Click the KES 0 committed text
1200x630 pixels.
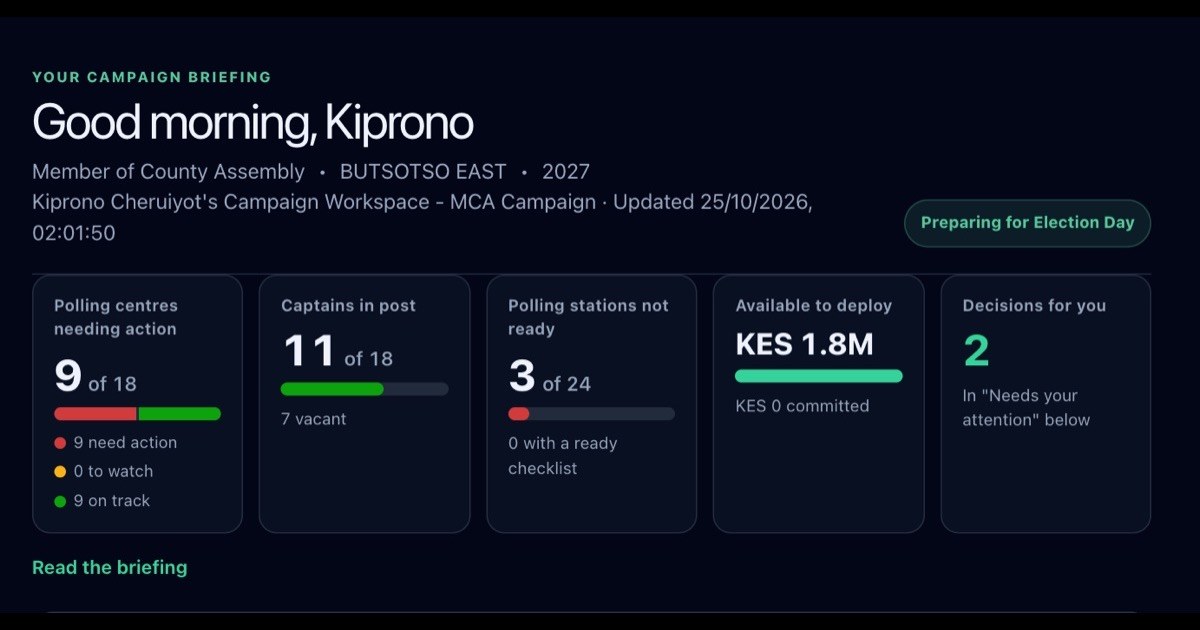click(802, 406)
